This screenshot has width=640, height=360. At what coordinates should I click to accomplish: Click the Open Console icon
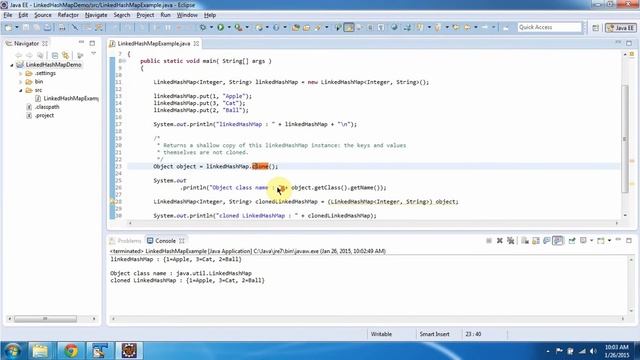pyautogui.click(x=600, y=241)
